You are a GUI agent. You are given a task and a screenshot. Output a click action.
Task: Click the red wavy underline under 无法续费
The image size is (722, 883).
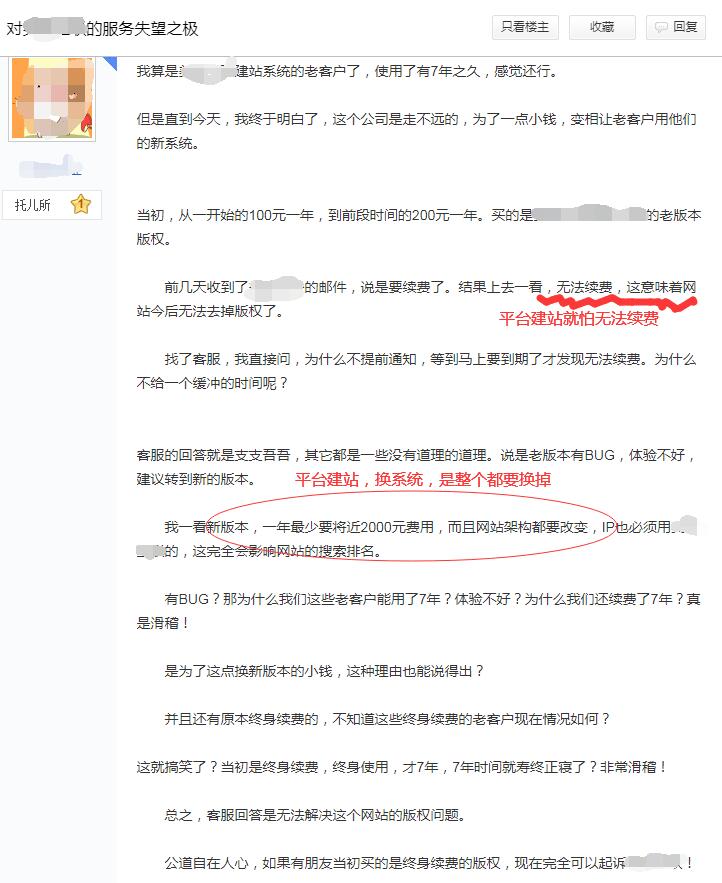tap(617, 302)
